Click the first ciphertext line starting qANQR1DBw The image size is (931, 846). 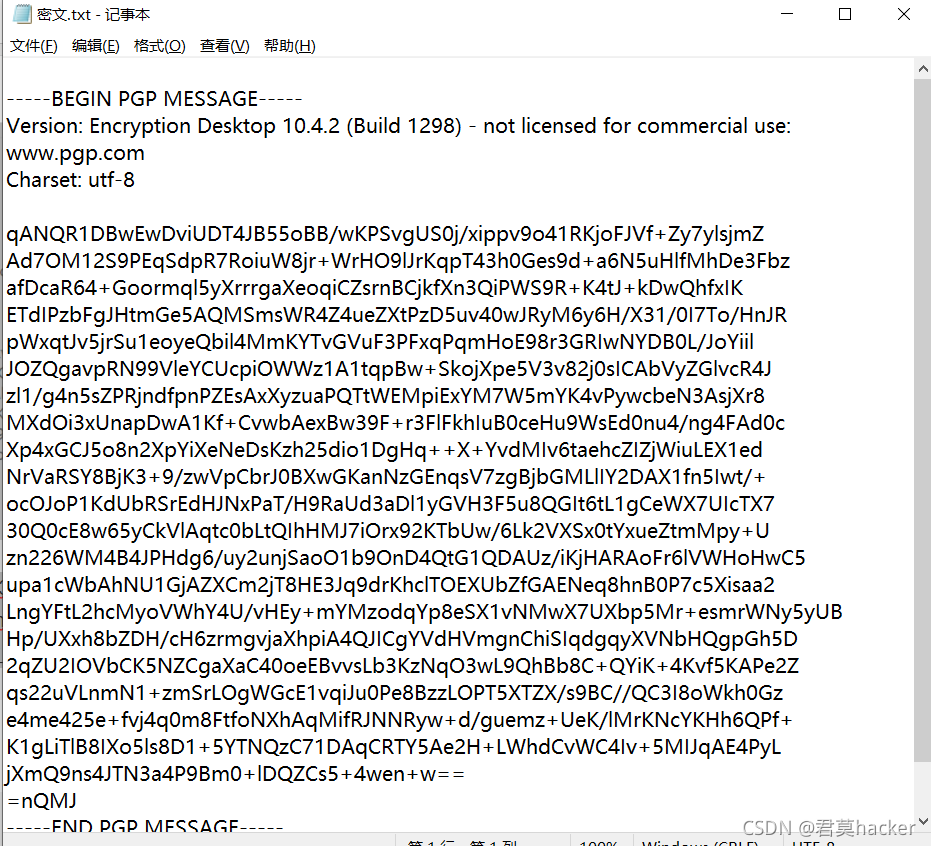click(385, 234)
